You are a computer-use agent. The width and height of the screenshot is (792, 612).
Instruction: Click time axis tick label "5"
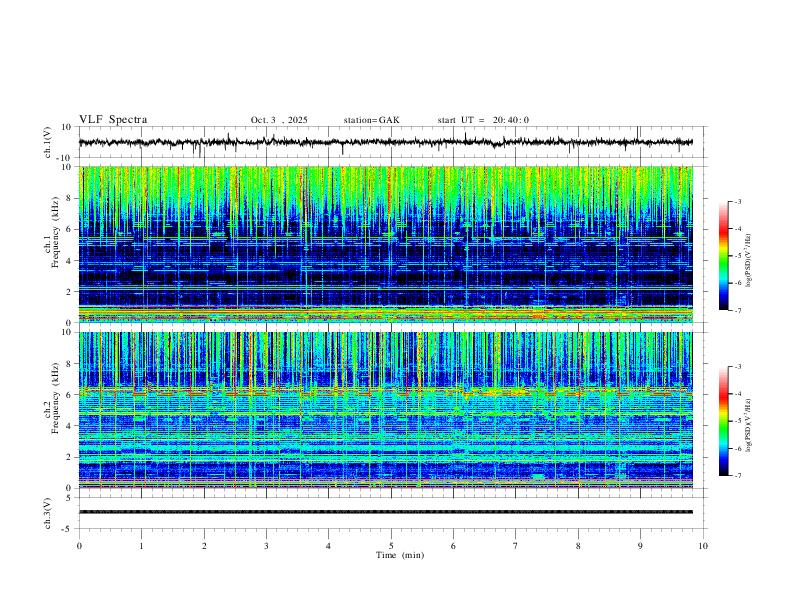tap(391, 546)
